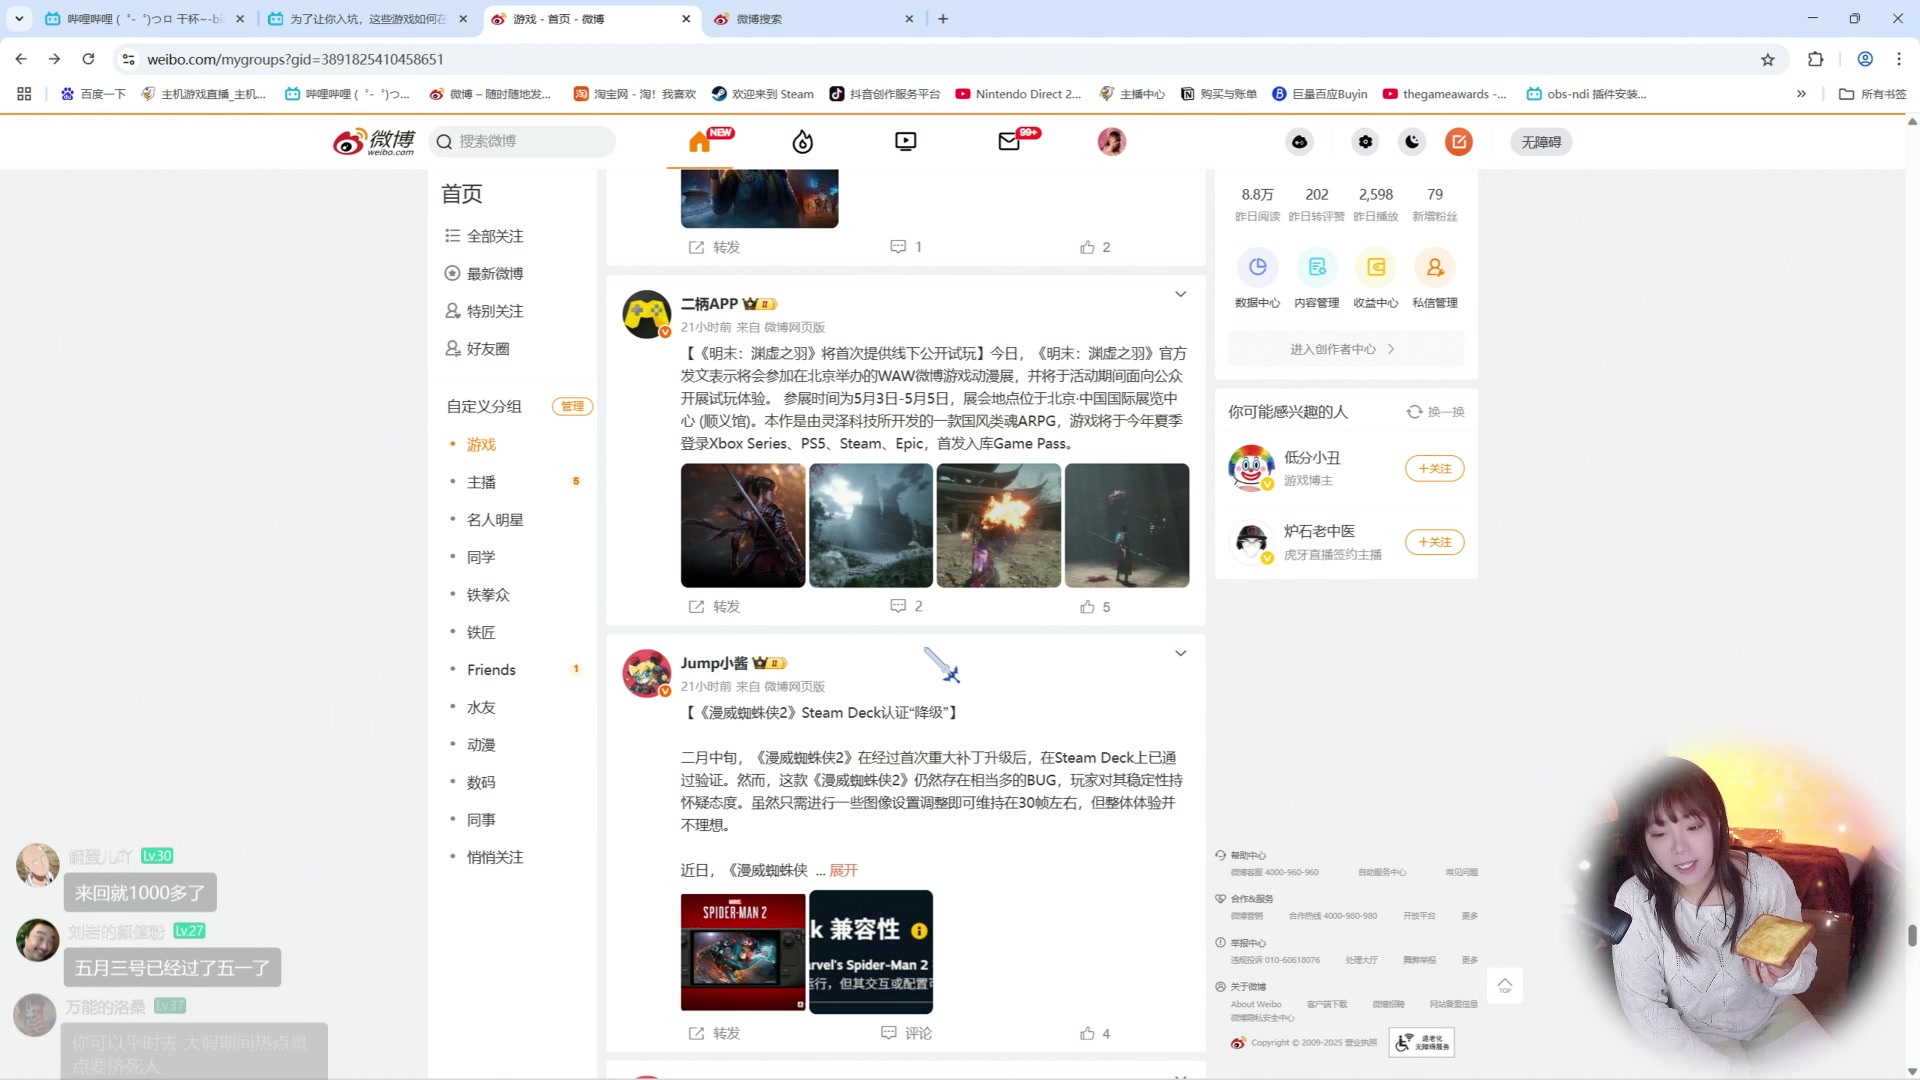
Task: Expand options menu of Jump小酱 post
Action: coord(1180,653)
